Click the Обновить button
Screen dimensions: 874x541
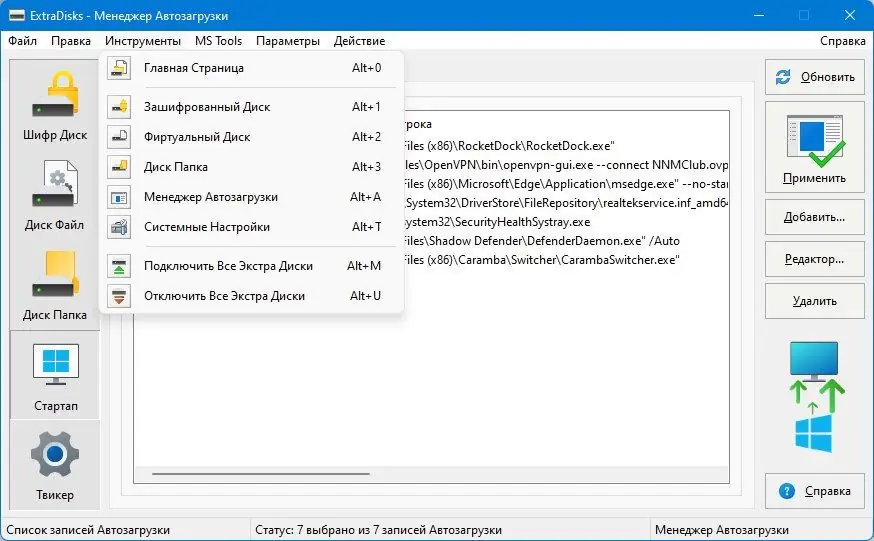[814, 77]
